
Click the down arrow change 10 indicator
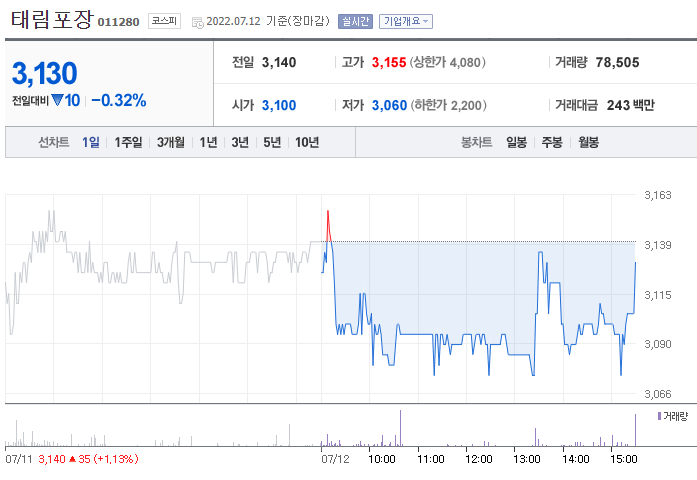(65, 100)
